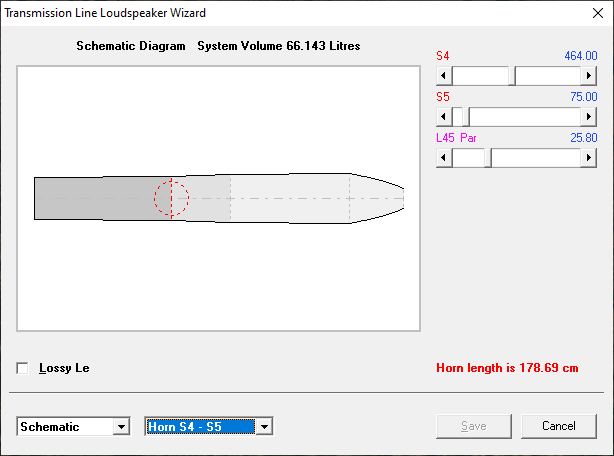
Task: Click the S4 slider left arrow
Action: pyautogui.click(x=444, y=76)
